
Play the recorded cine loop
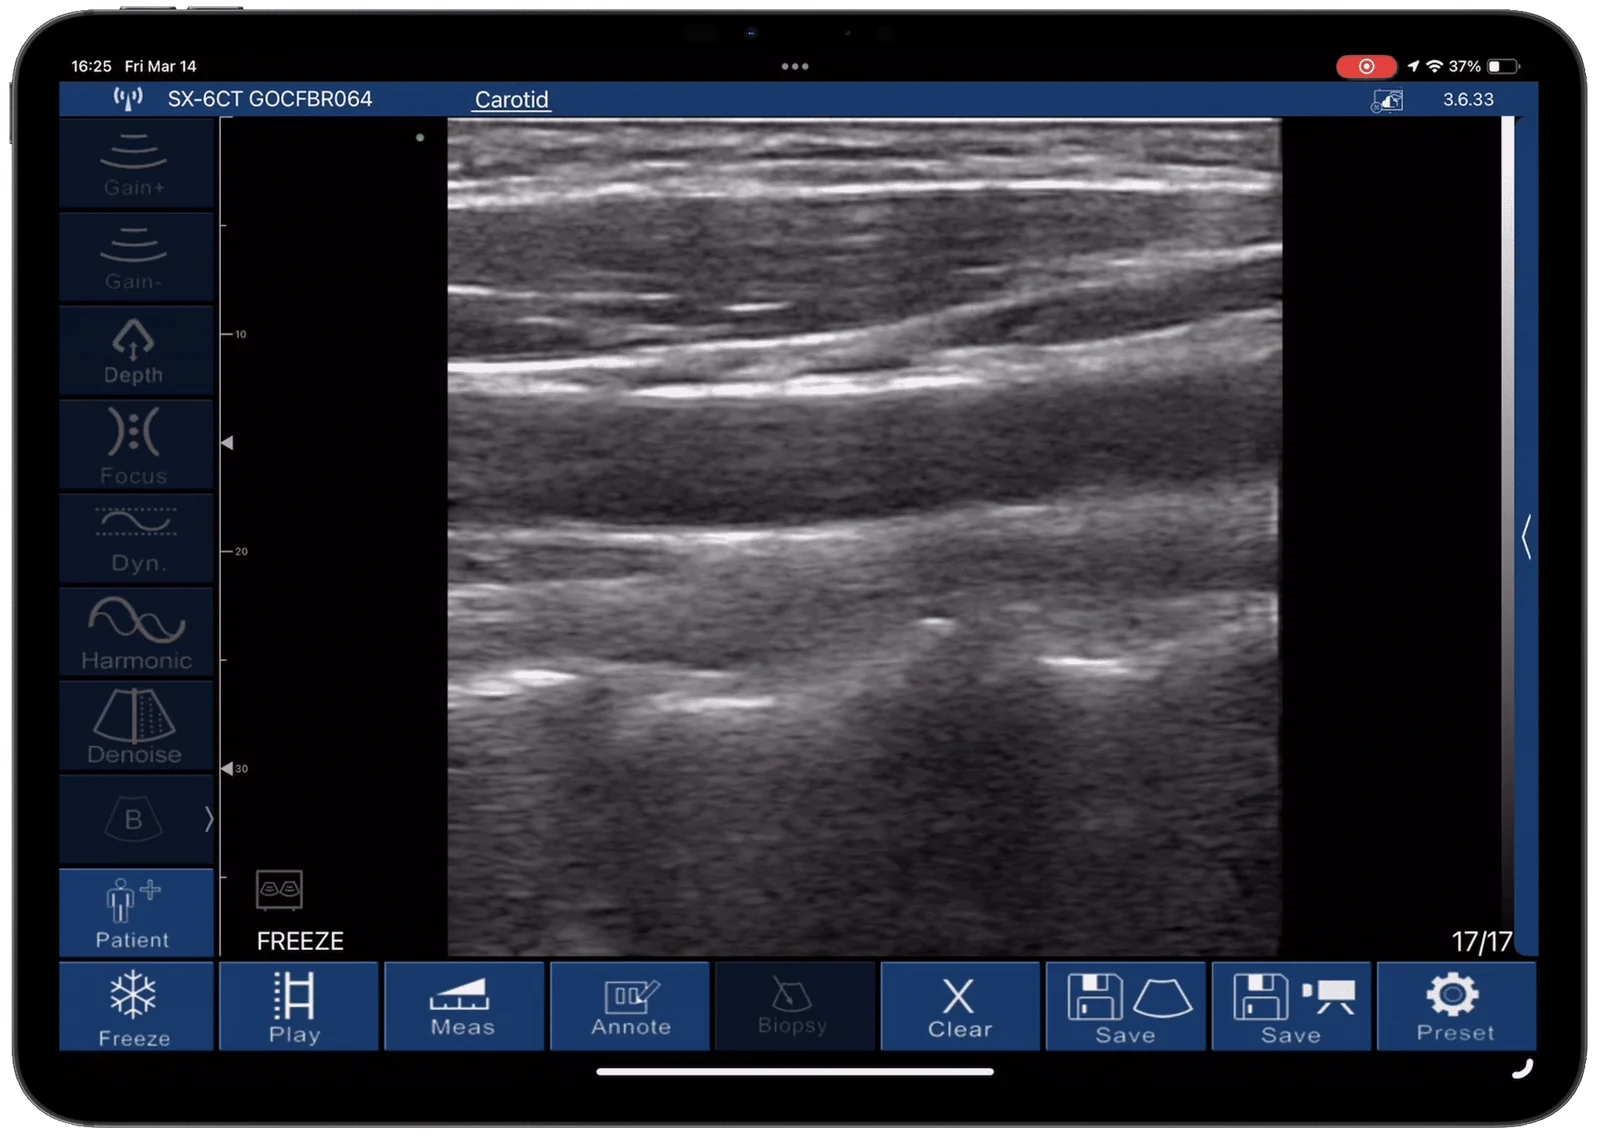[298, 1007]
